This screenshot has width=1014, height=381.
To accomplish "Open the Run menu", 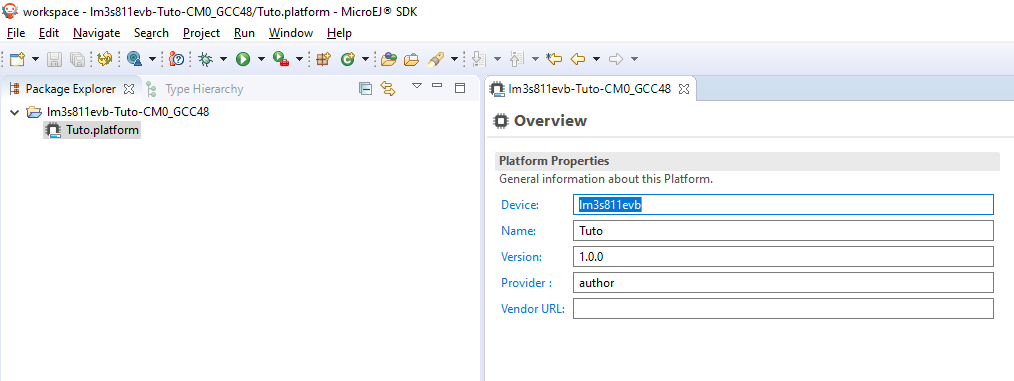I will tap(244, 33).
